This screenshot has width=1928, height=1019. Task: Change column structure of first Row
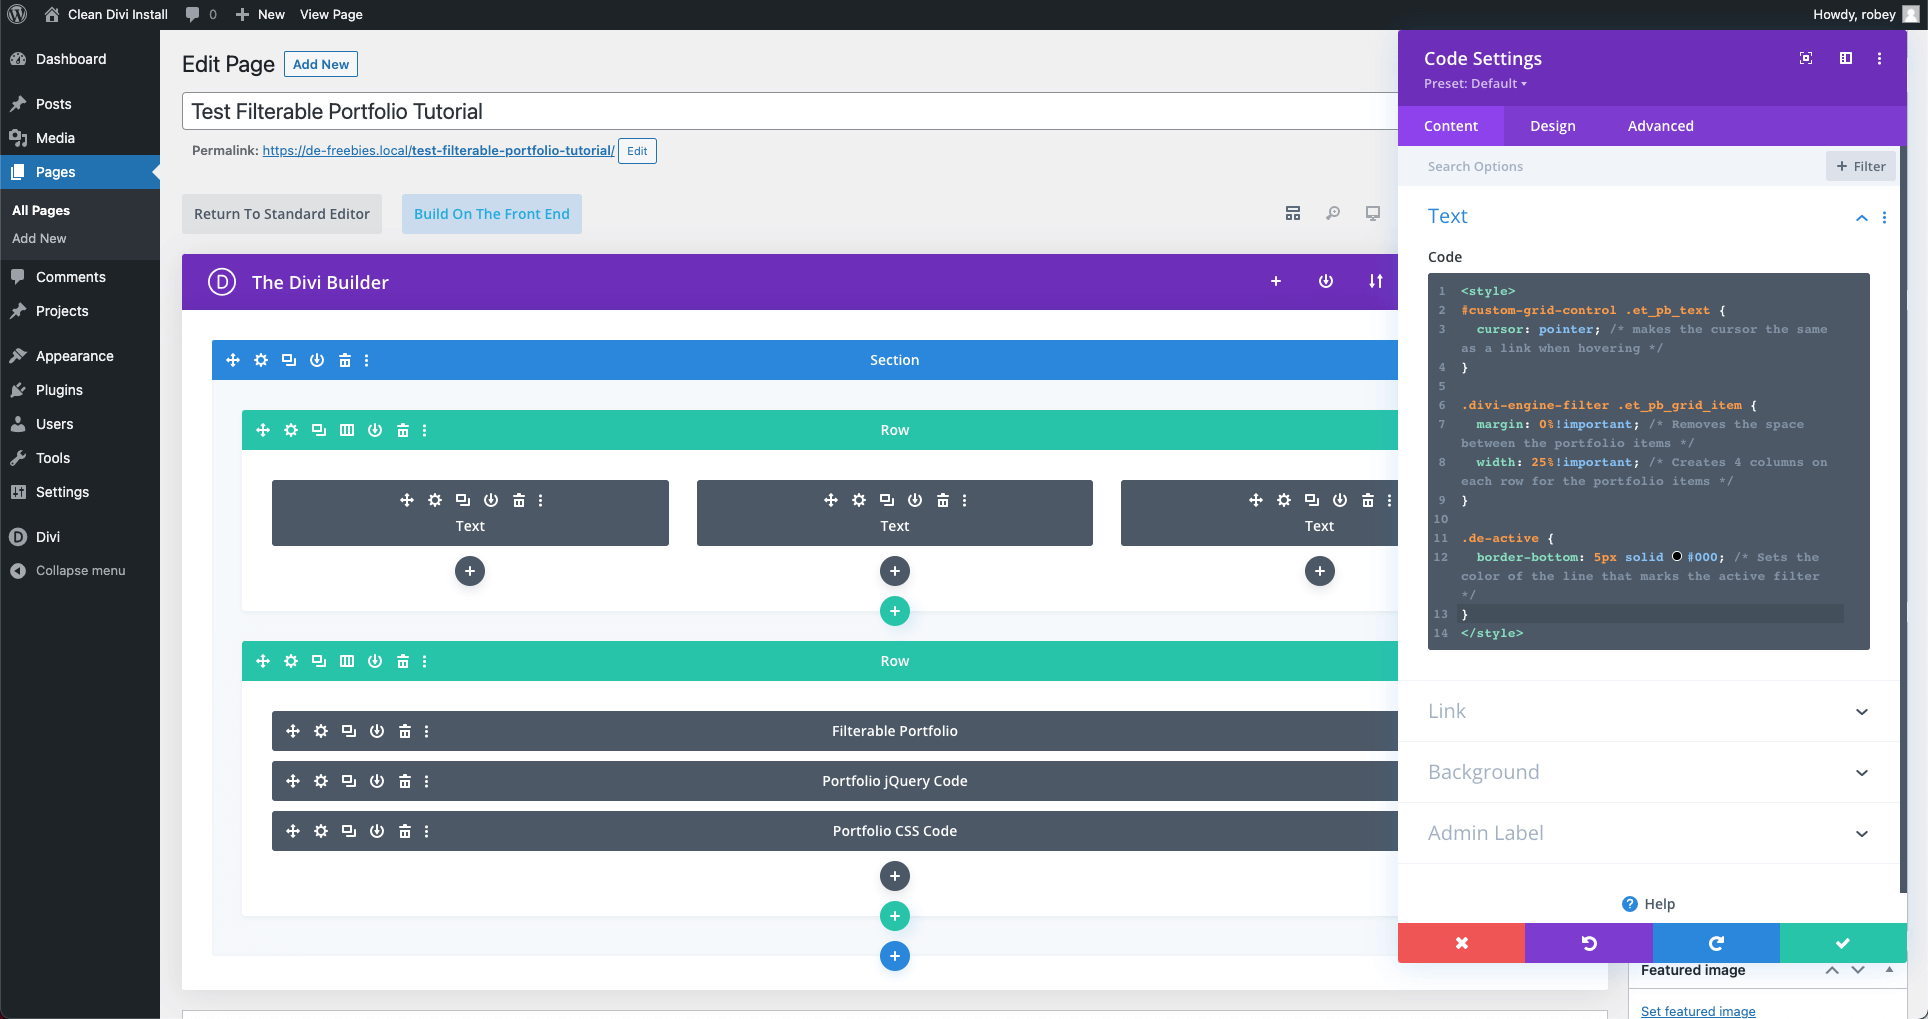coord(347,430)
